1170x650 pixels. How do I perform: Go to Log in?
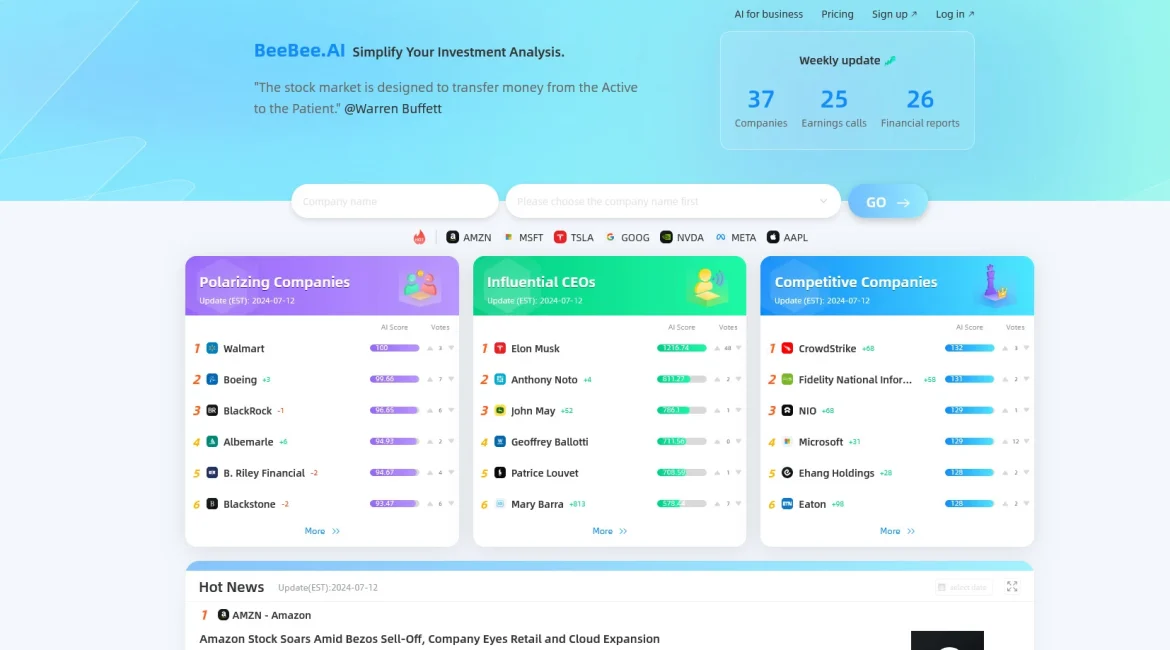pyautogui.click(x=955, y=14)
